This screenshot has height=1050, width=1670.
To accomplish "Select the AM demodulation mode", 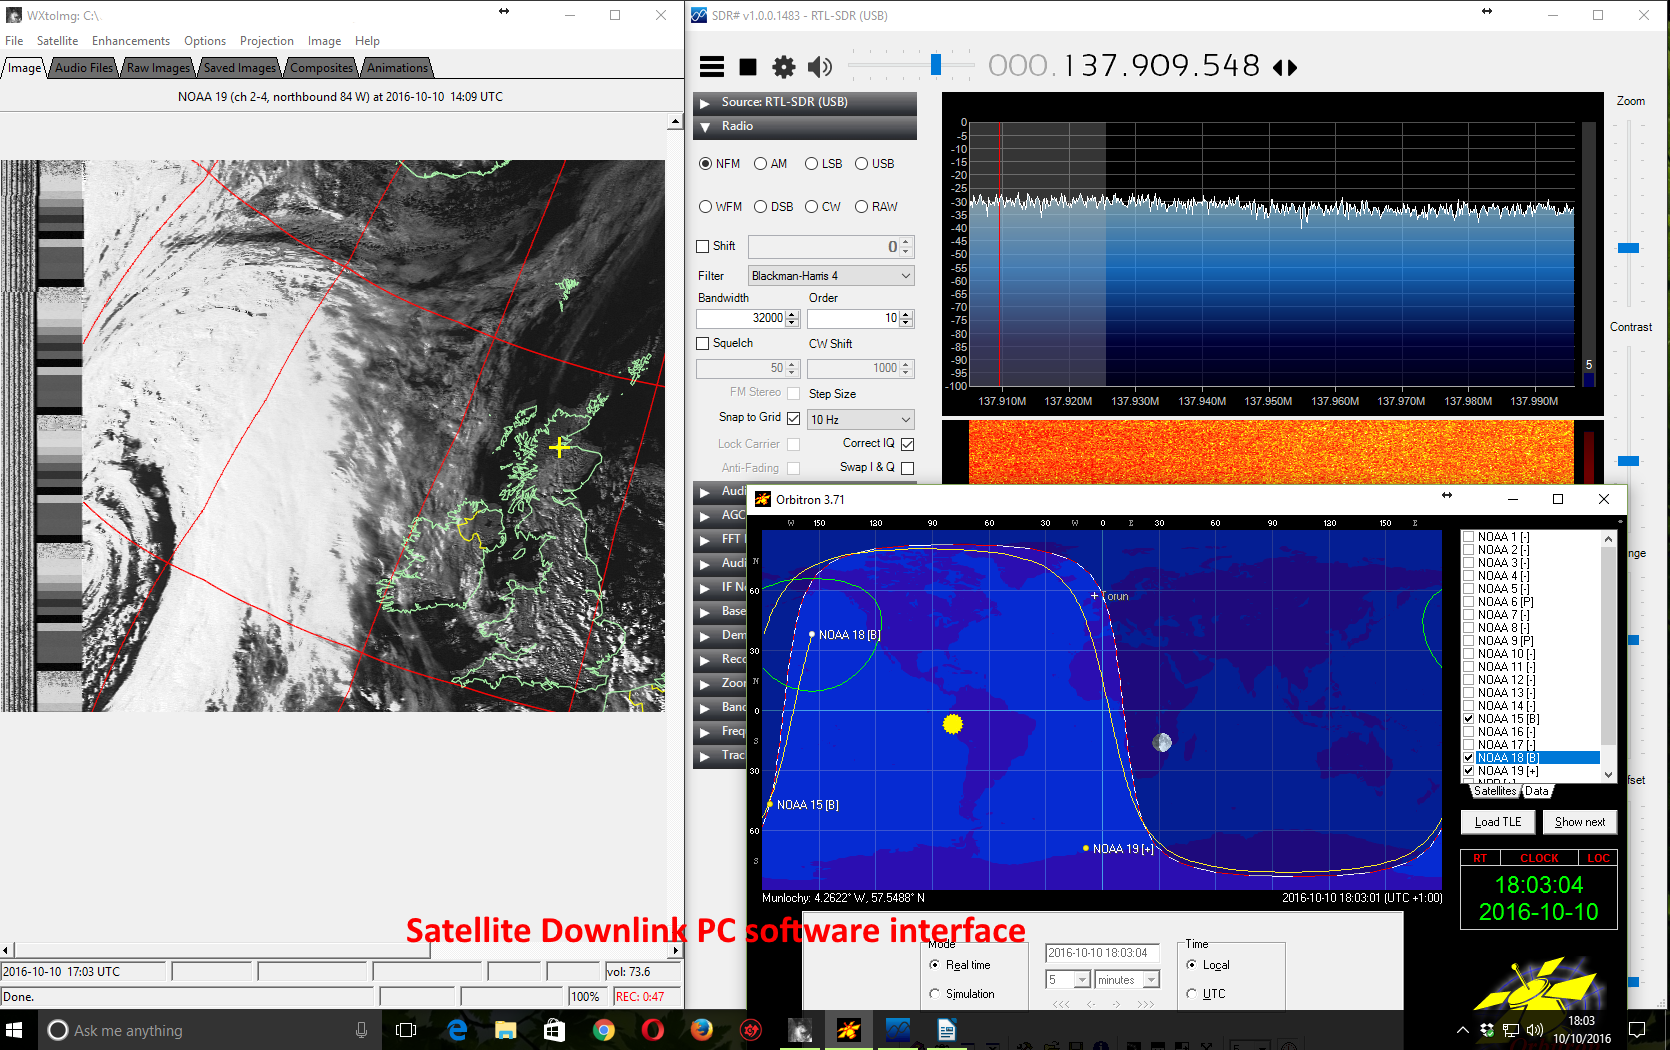I will [x=761, y=164].
